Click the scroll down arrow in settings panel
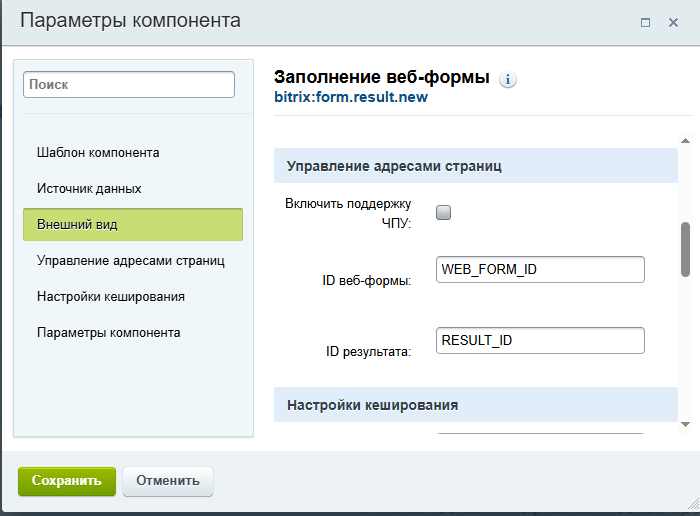 (x=686, y=424)
